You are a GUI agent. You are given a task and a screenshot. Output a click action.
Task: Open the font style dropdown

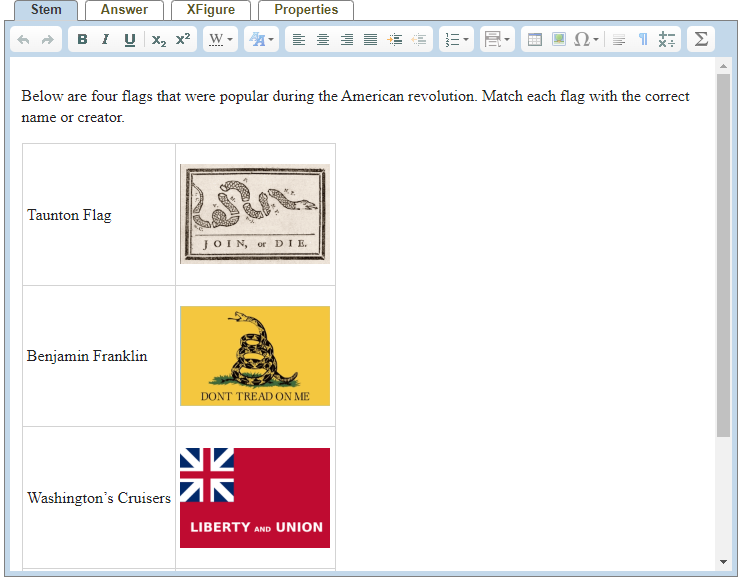pos(261,39)
